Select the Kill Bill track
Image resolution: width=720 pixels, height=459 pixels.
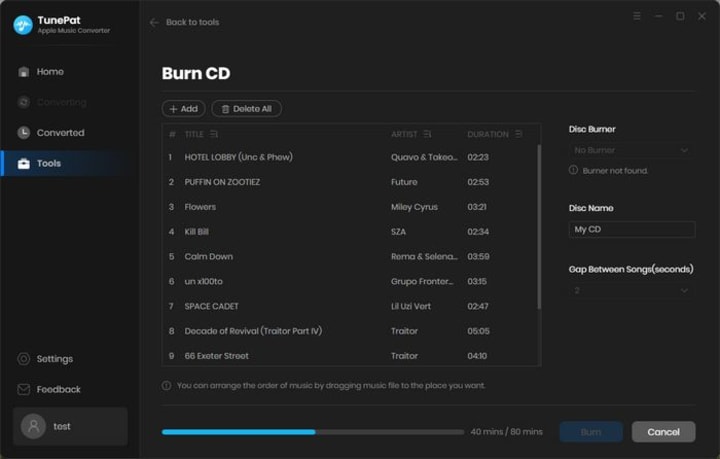coord(349,232)
